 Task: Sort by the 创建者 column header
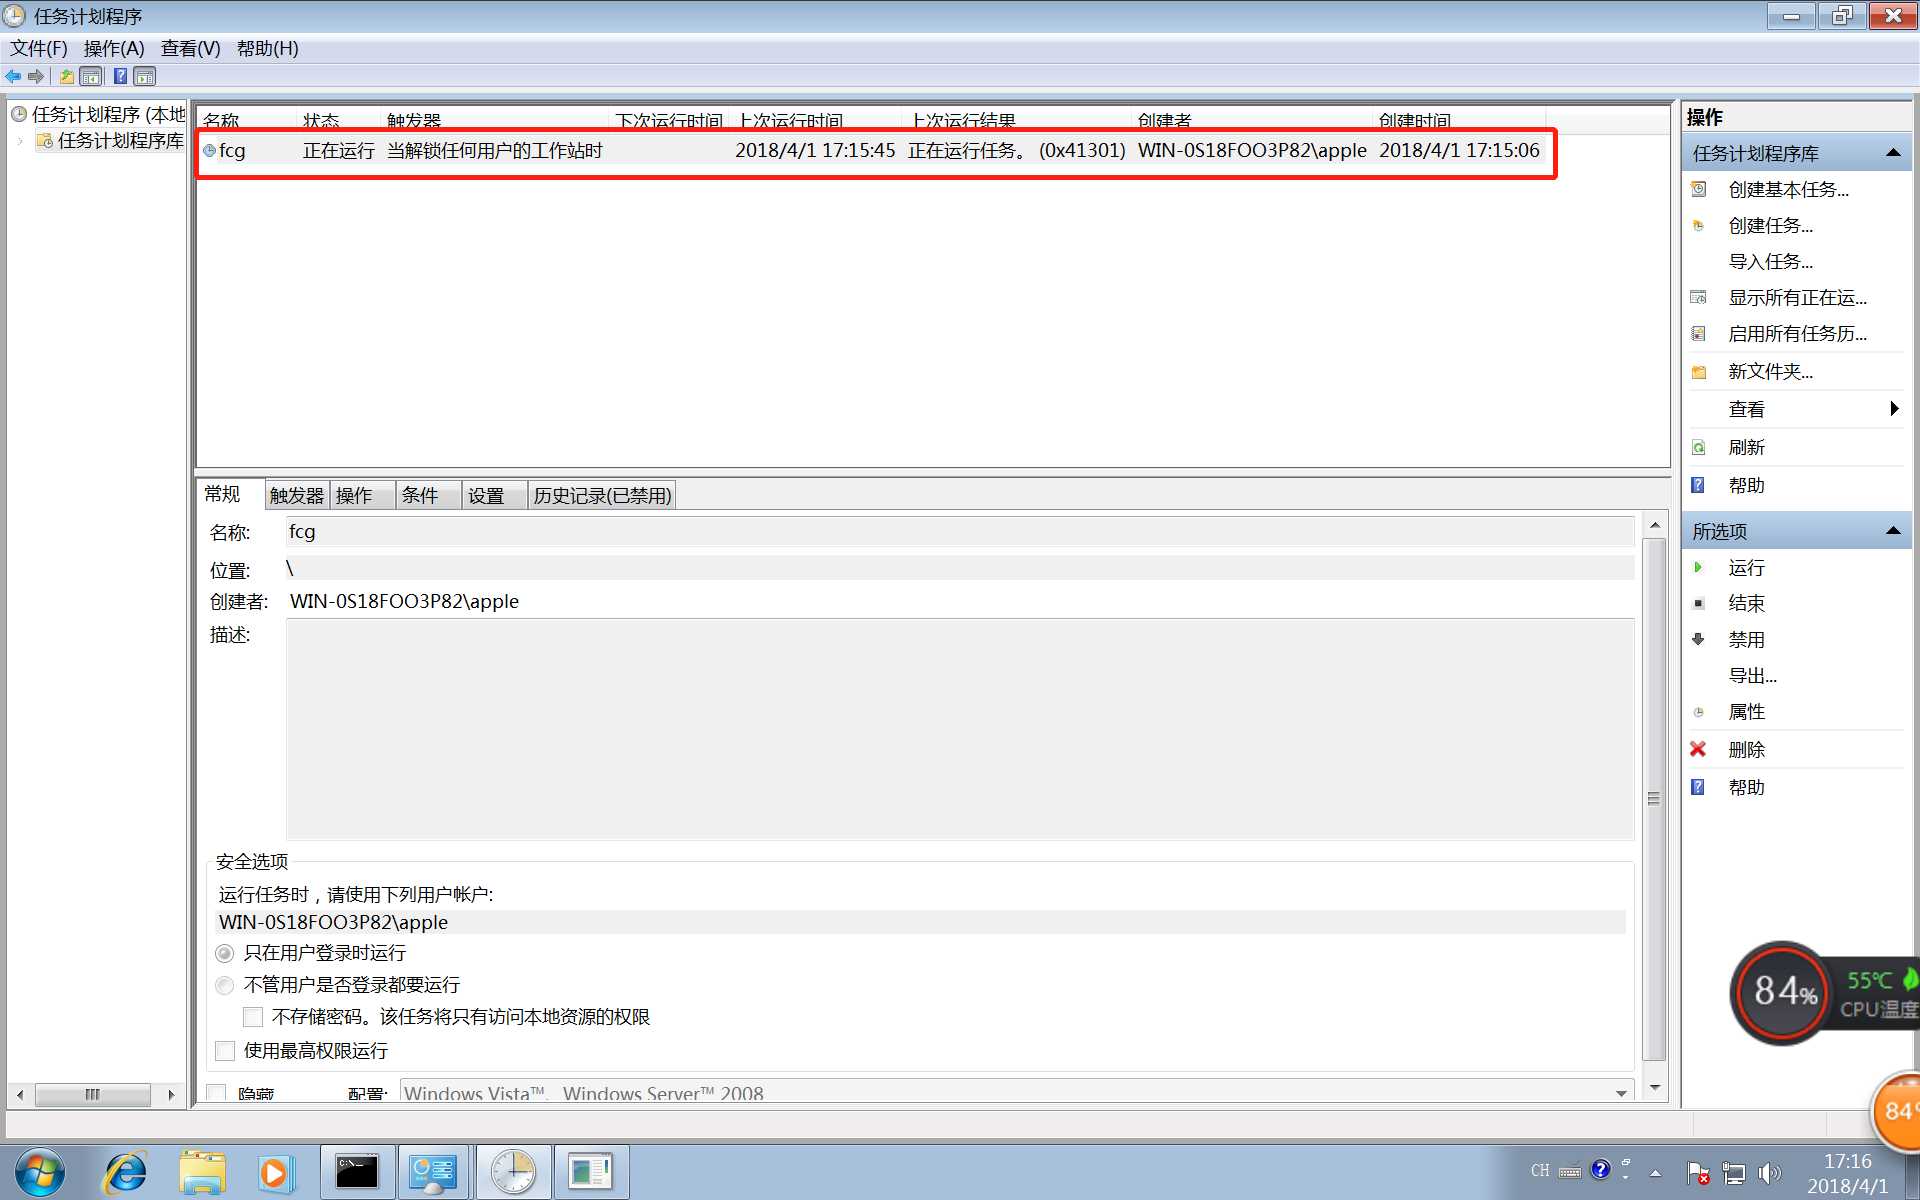pyautogui.click(x=1252, y=120)
